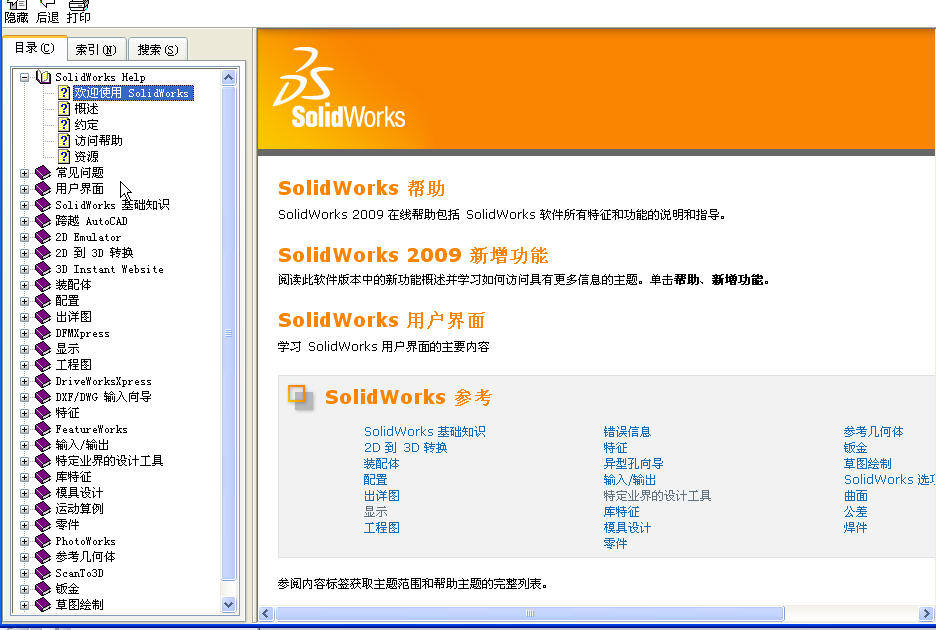Click the 模具设计 book icon in tree
Viewport: 936px width, 630px height.
pyautogui.click(x=43, y=493)
